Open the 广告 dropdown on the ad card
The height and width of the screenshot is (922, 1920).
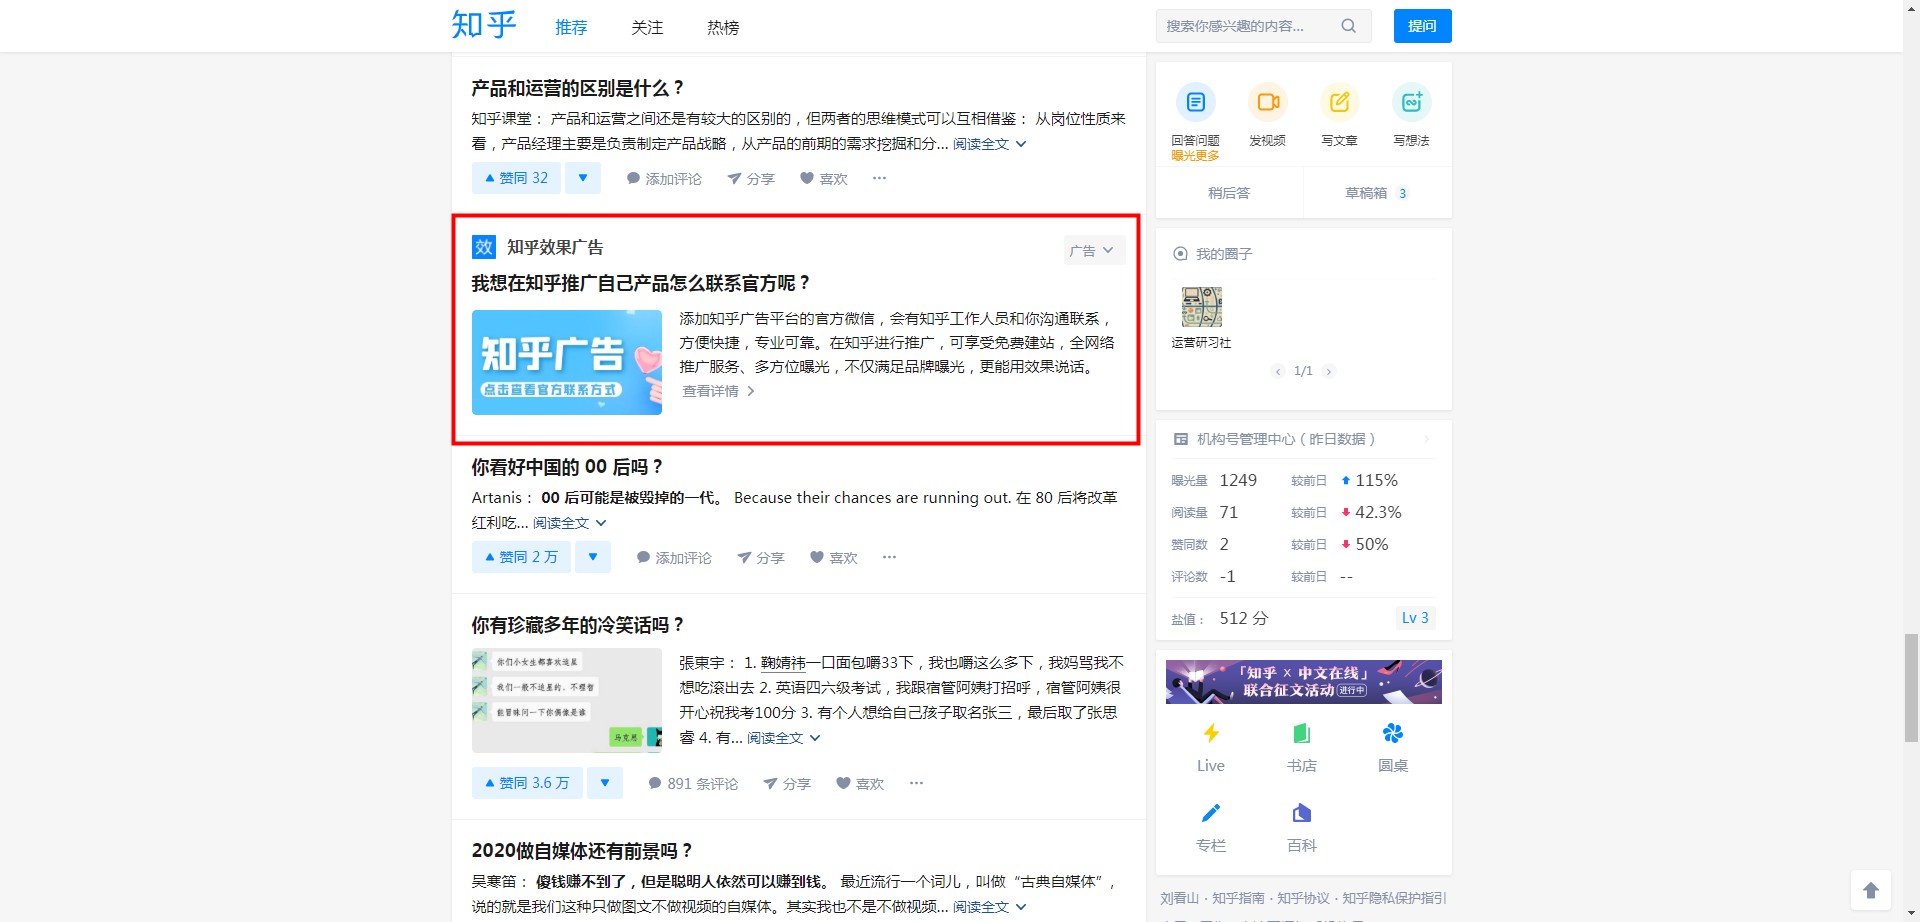pos(1094,250)
